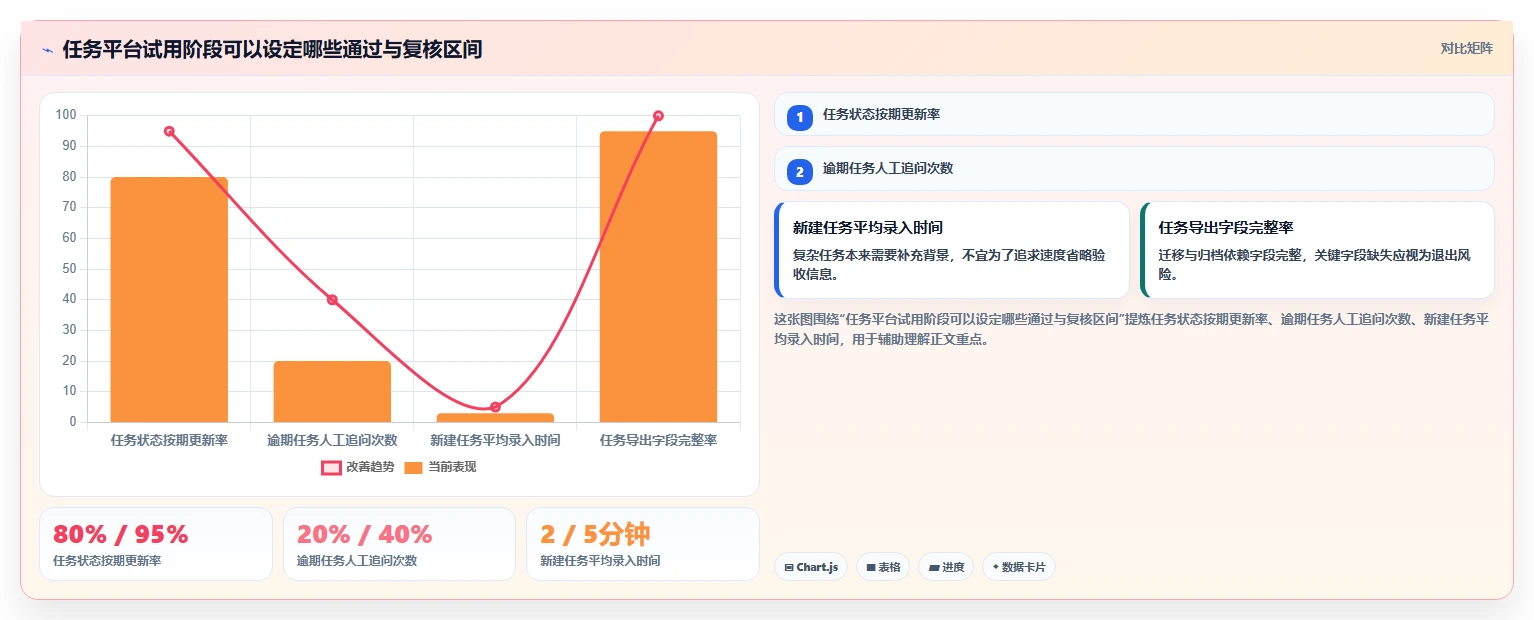Click the number 2 badge icon
The image size is (1534, 620).
coord(799,172)
